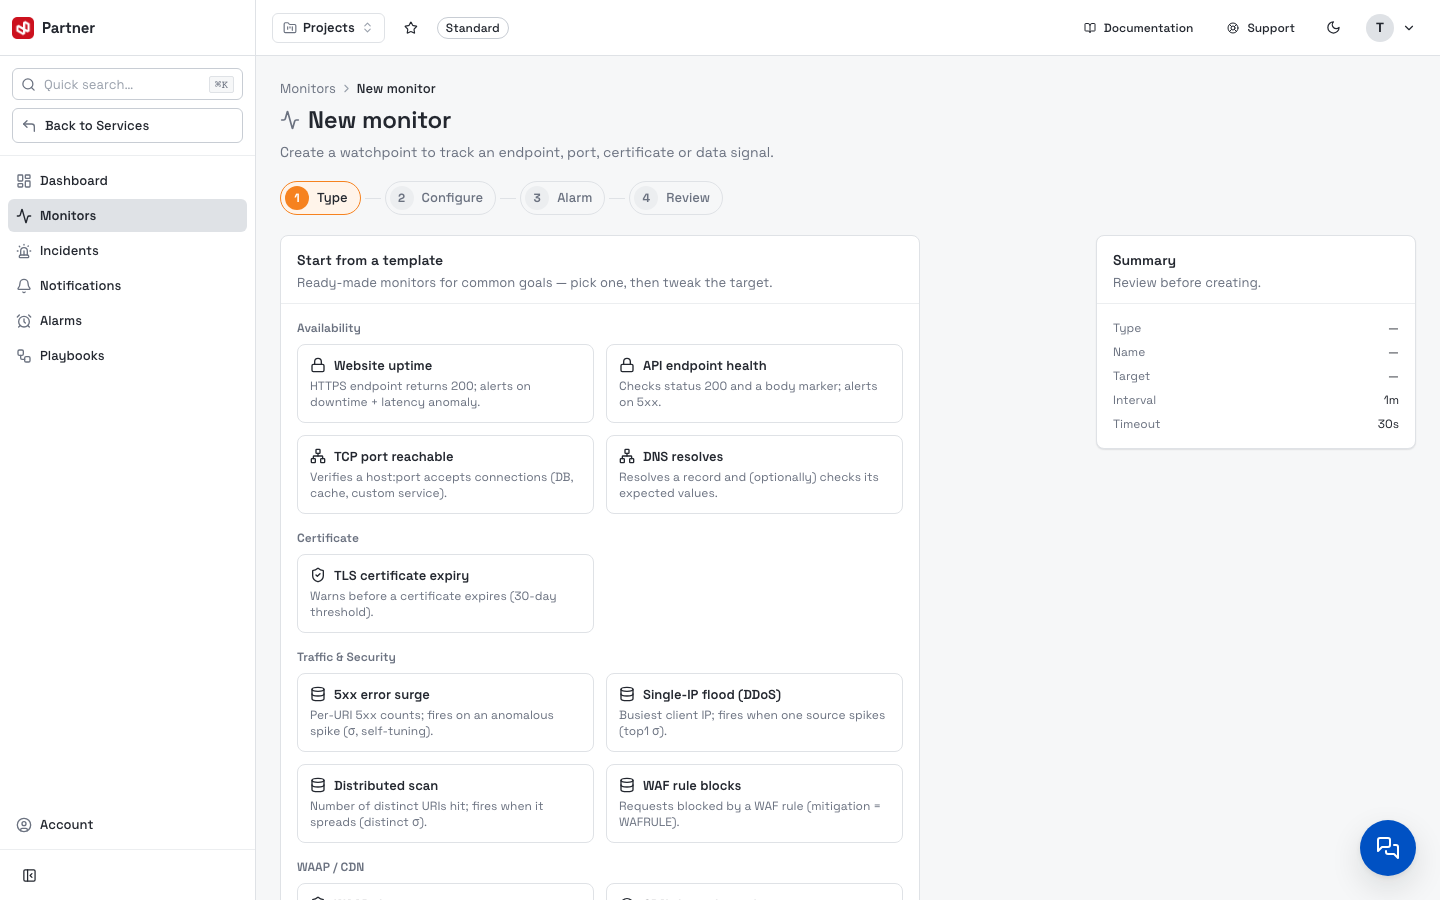Click the Support lifebuoy icon
Screen dimensions: 1440x900
(1233, 28)
